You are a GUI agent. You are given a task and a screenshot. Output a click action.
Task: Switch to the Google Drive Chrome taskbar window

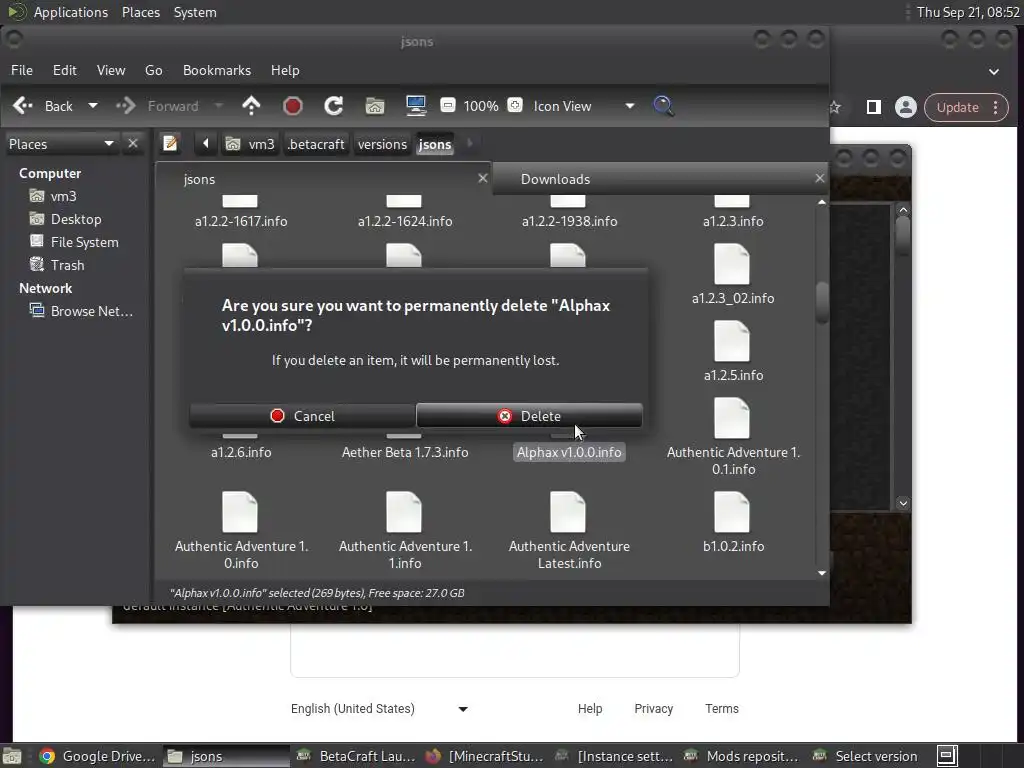(97, 756)
